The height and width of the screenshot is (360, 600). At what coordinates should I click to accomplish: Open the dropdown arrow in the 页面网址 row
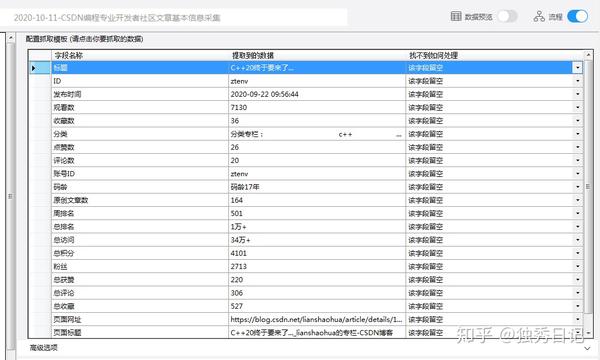coord(577,319)
